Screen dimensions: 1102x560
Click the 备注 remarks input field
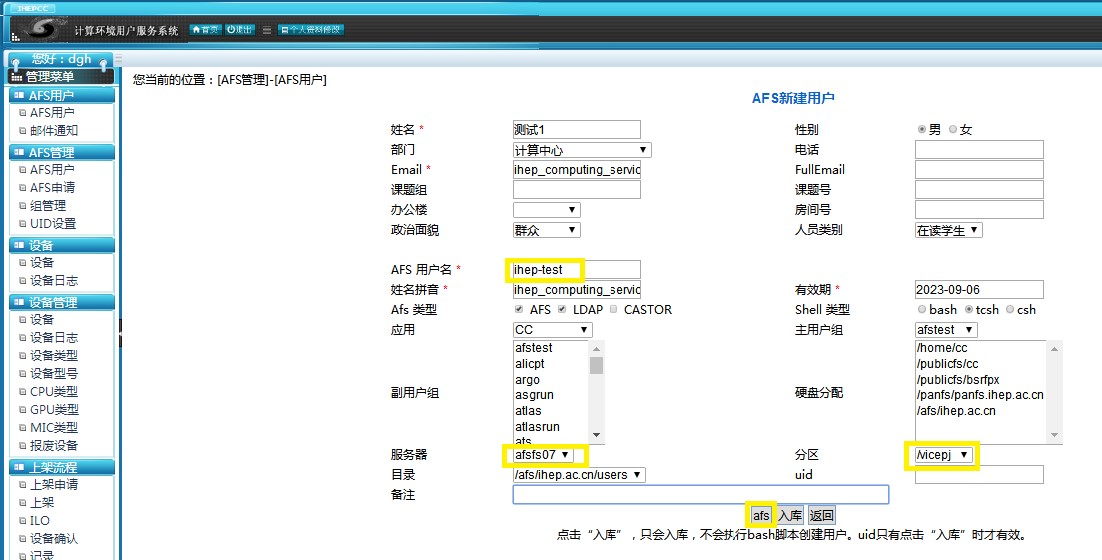click(x=700, y=495)
